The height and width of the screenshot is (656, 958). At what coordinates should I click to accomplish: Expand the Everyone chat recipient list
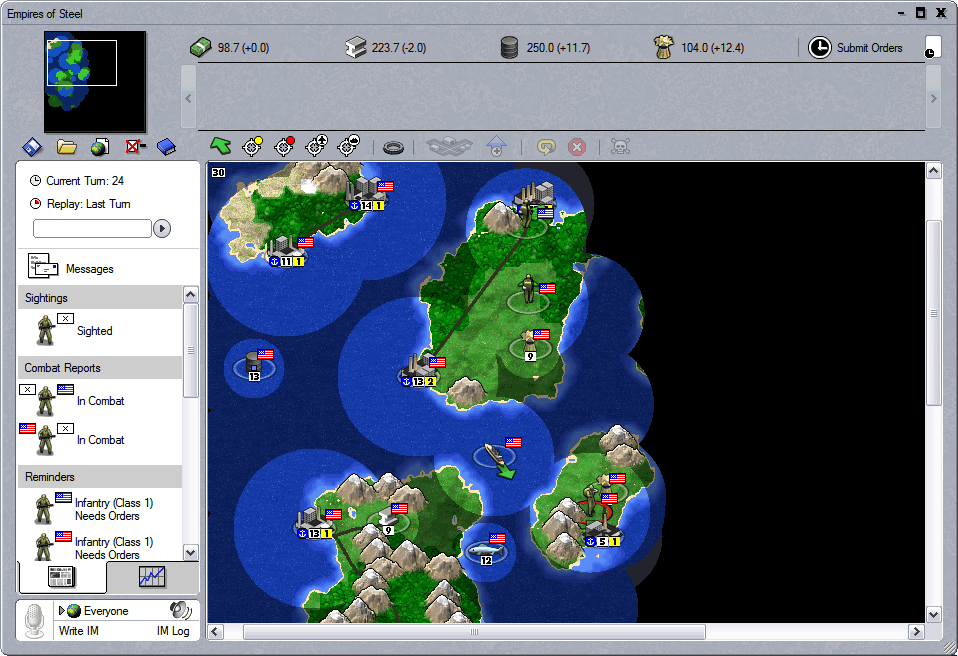pyautogui.click(x=62, y=611)
